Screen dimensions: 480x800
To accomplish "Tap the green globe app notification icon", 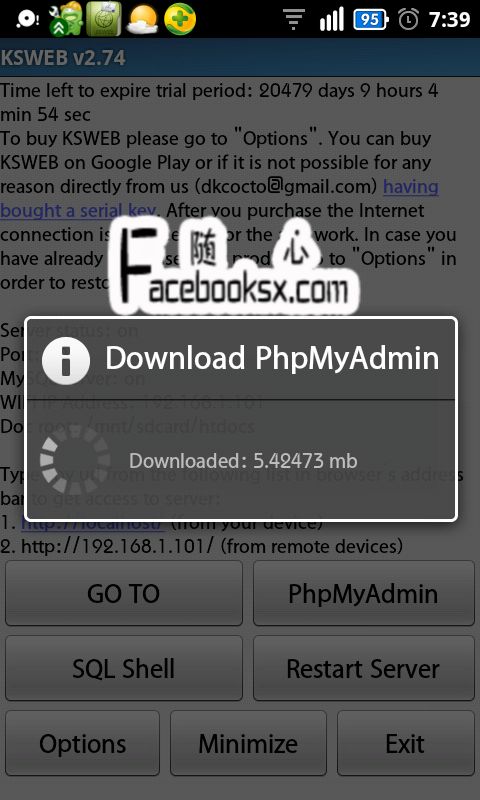I will coord(104,19).
